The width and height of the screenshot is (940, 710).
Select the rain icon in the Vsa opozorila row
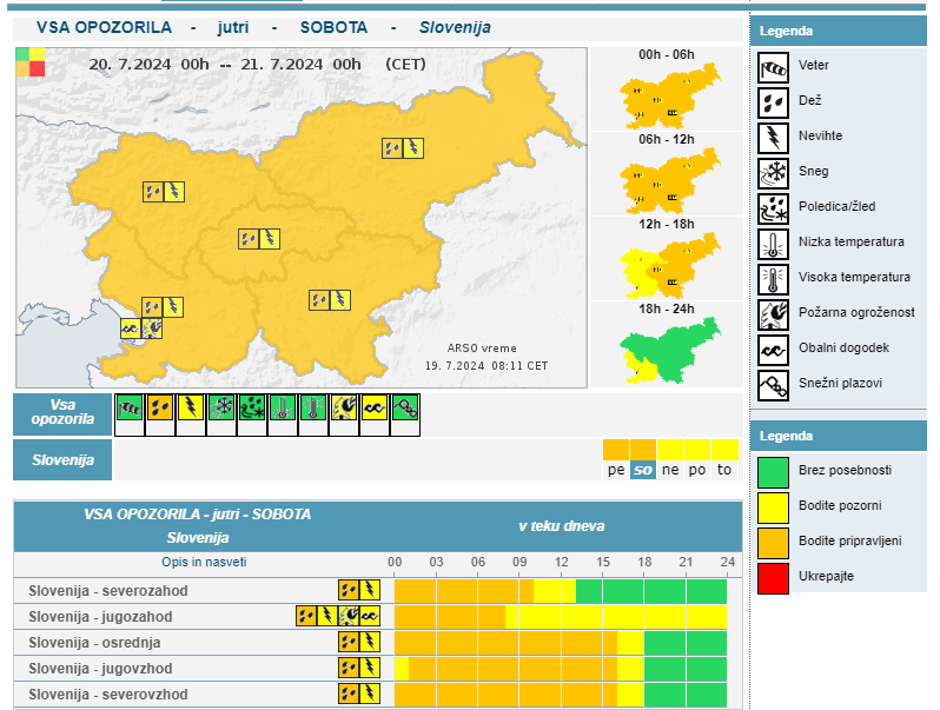160,407
